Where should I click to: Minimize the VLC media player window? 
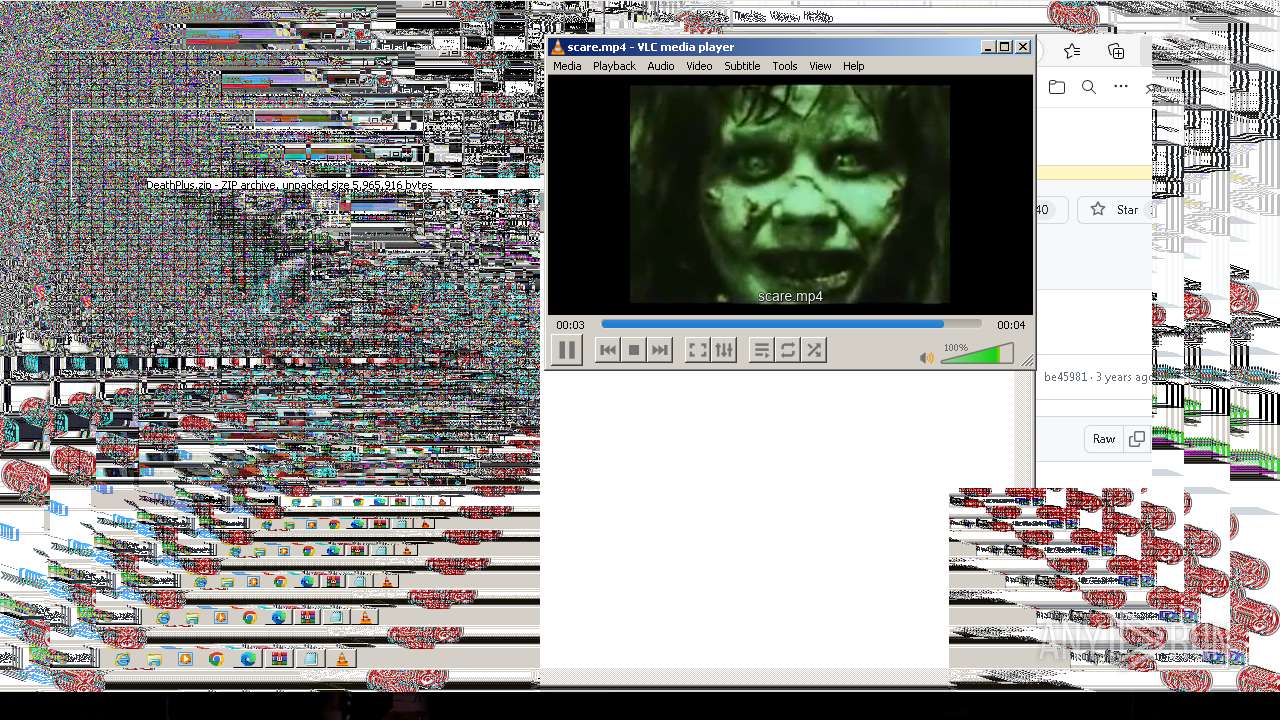988,47
